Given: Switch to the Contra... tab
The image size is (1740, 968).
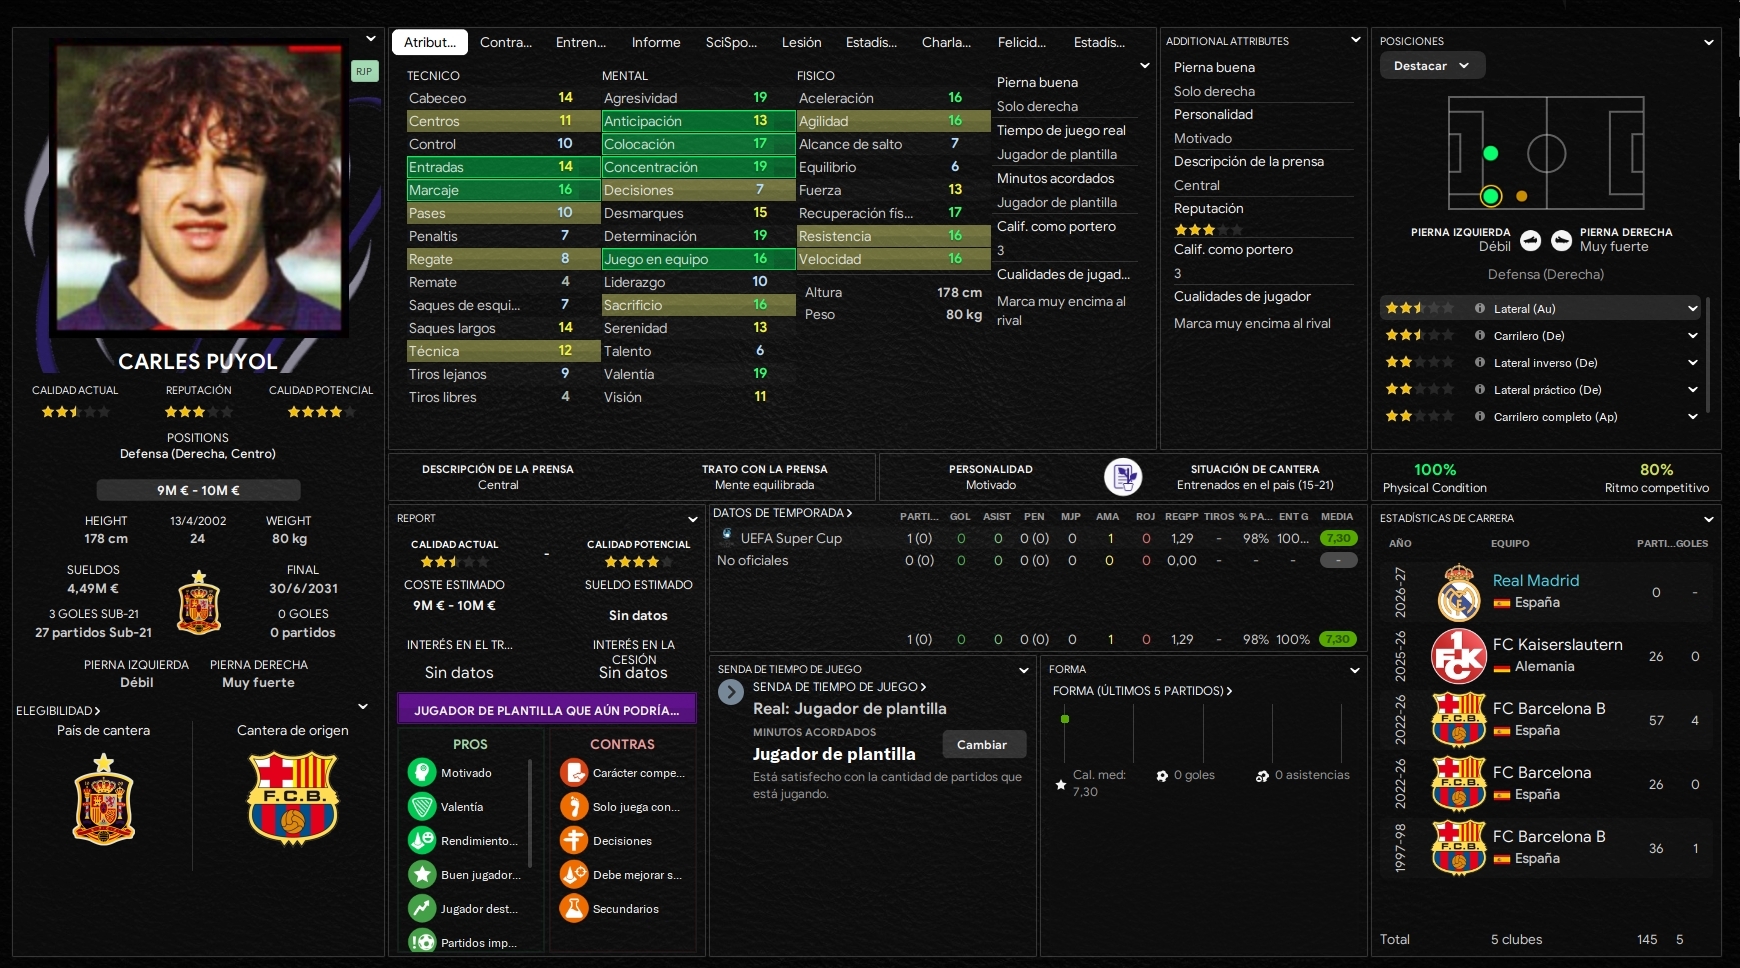Looking at the screenshot, I should pos(506,42).
